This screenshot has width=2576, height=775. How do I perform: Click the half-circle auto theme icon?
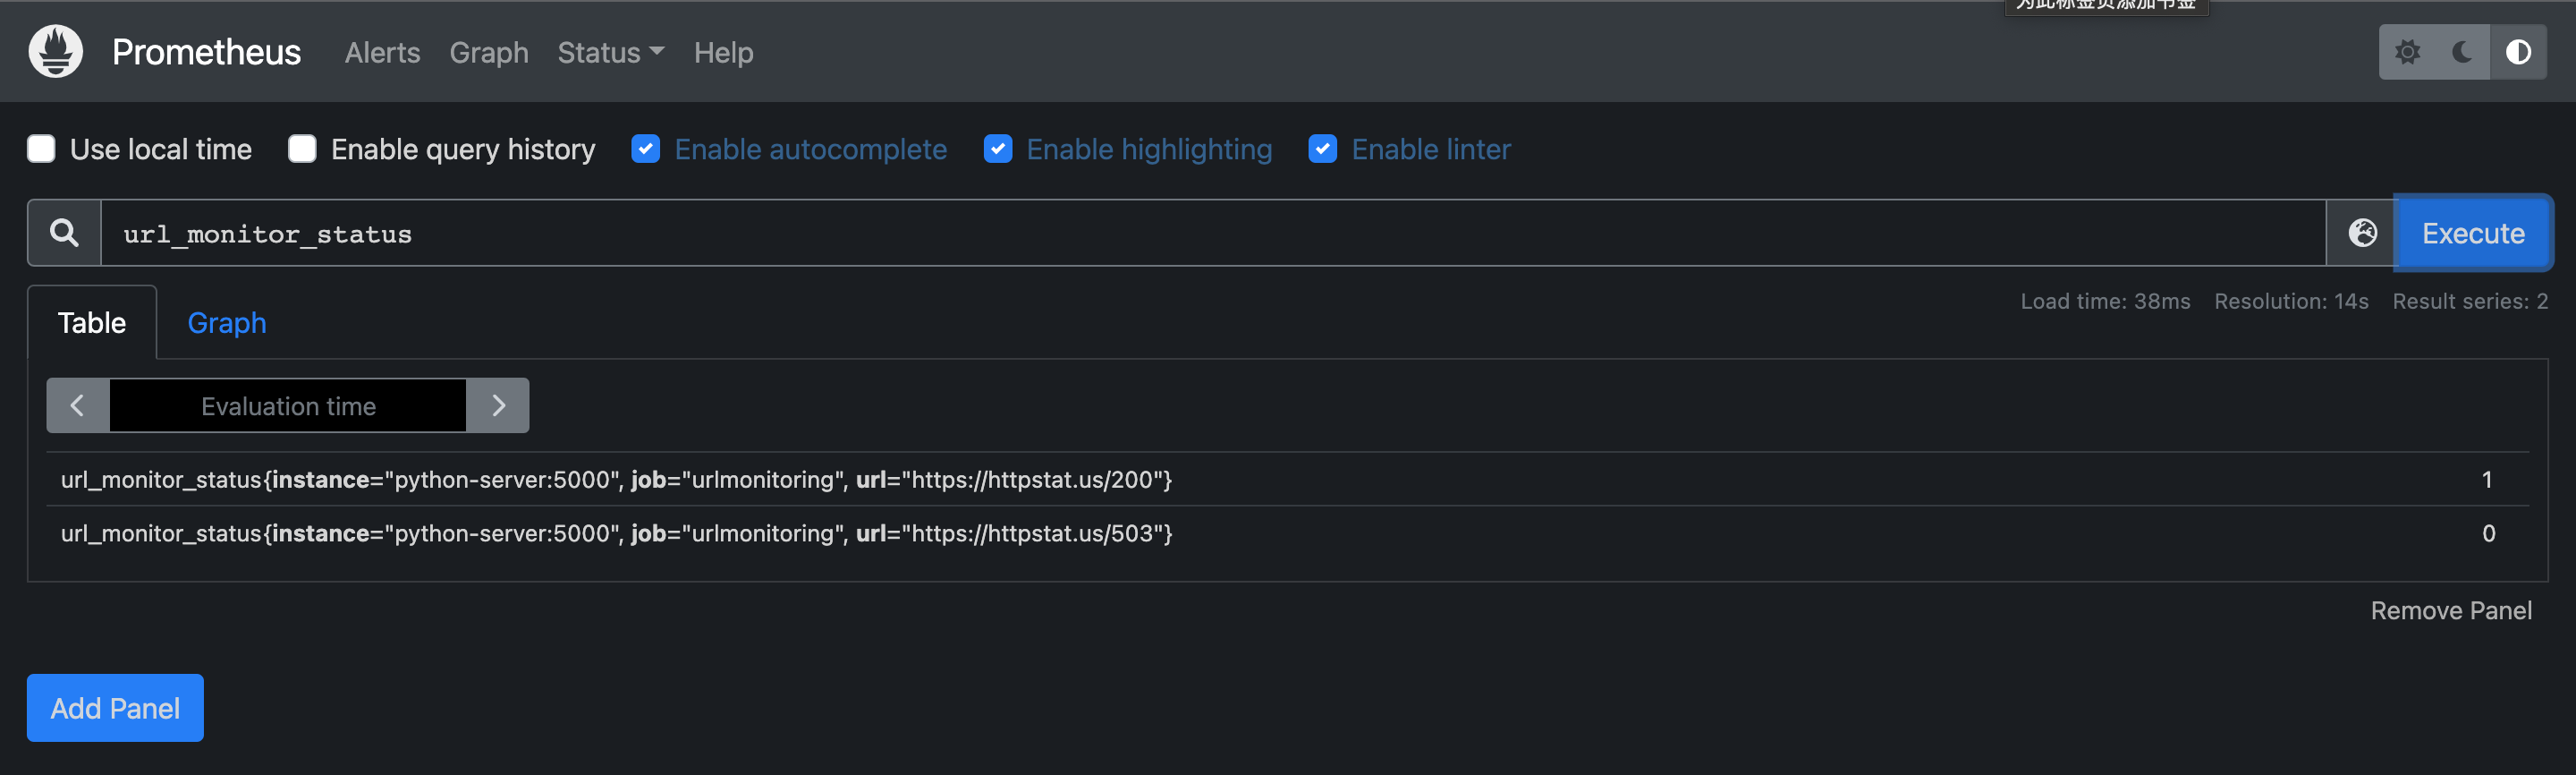2517,51
